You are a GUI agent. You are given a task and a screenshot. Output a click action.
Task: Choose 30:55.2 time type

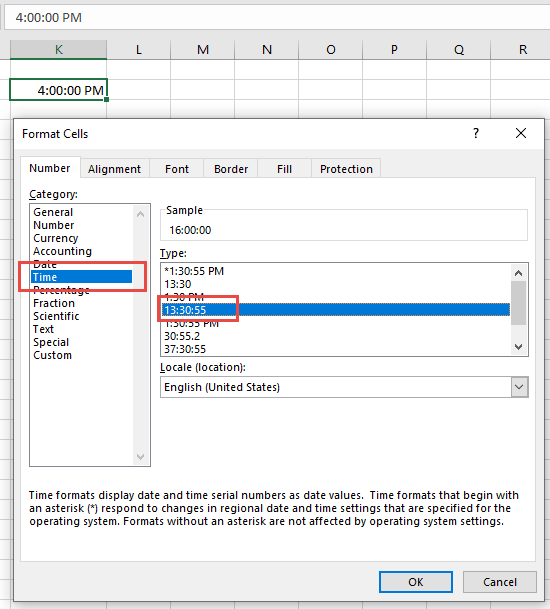coord(182,336)
